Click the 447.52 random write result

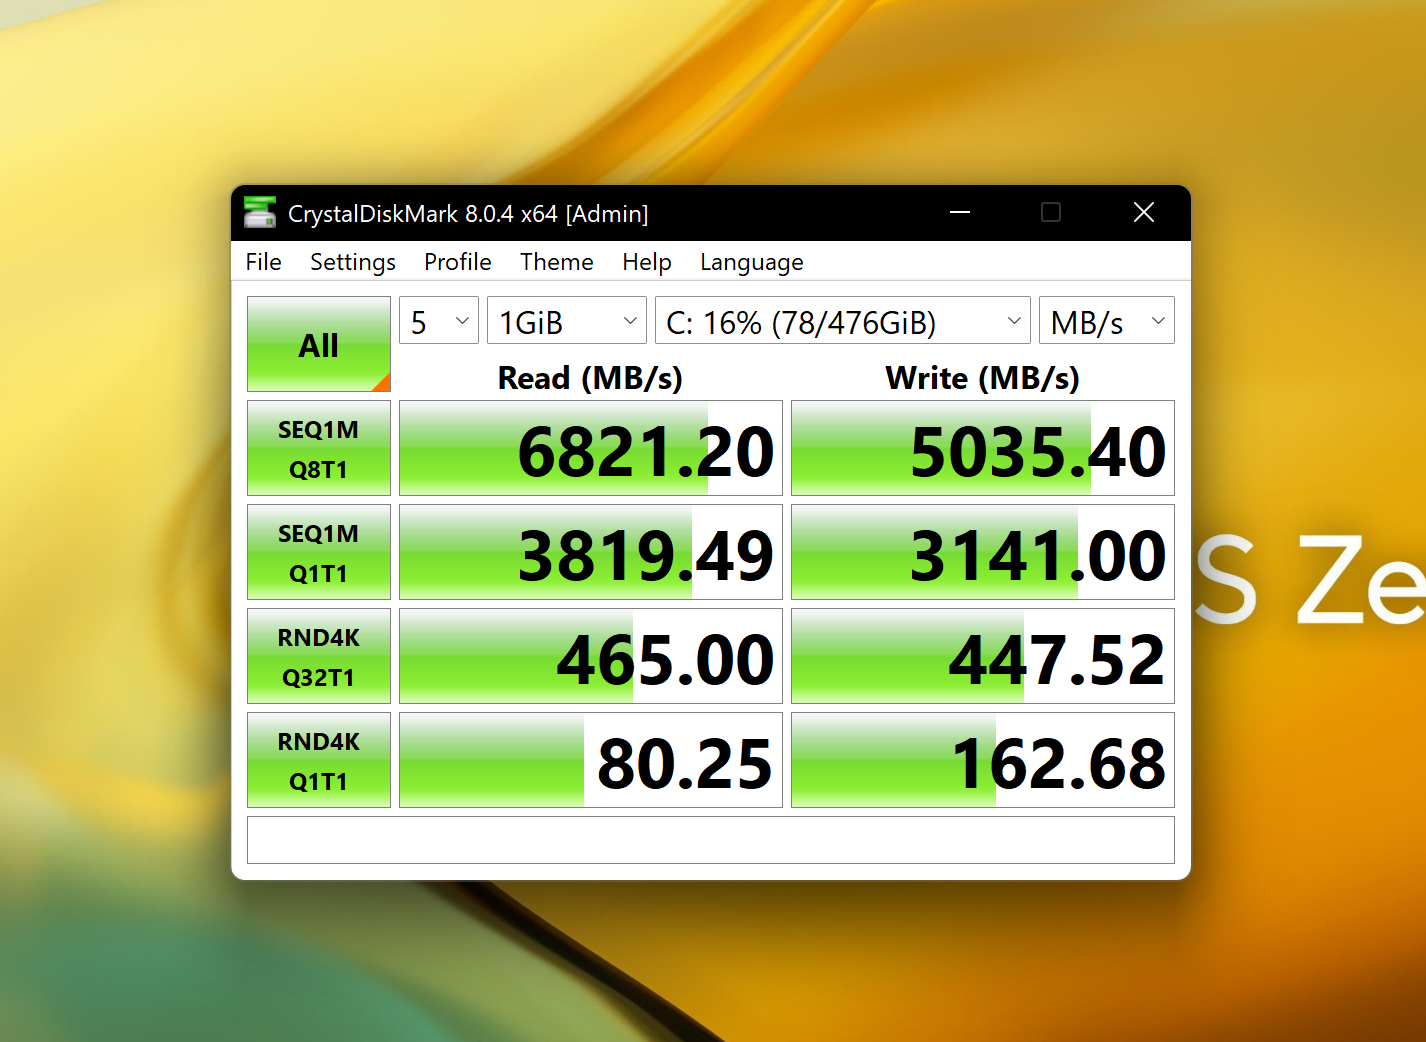pyautogui.click(x=983, y=656)
